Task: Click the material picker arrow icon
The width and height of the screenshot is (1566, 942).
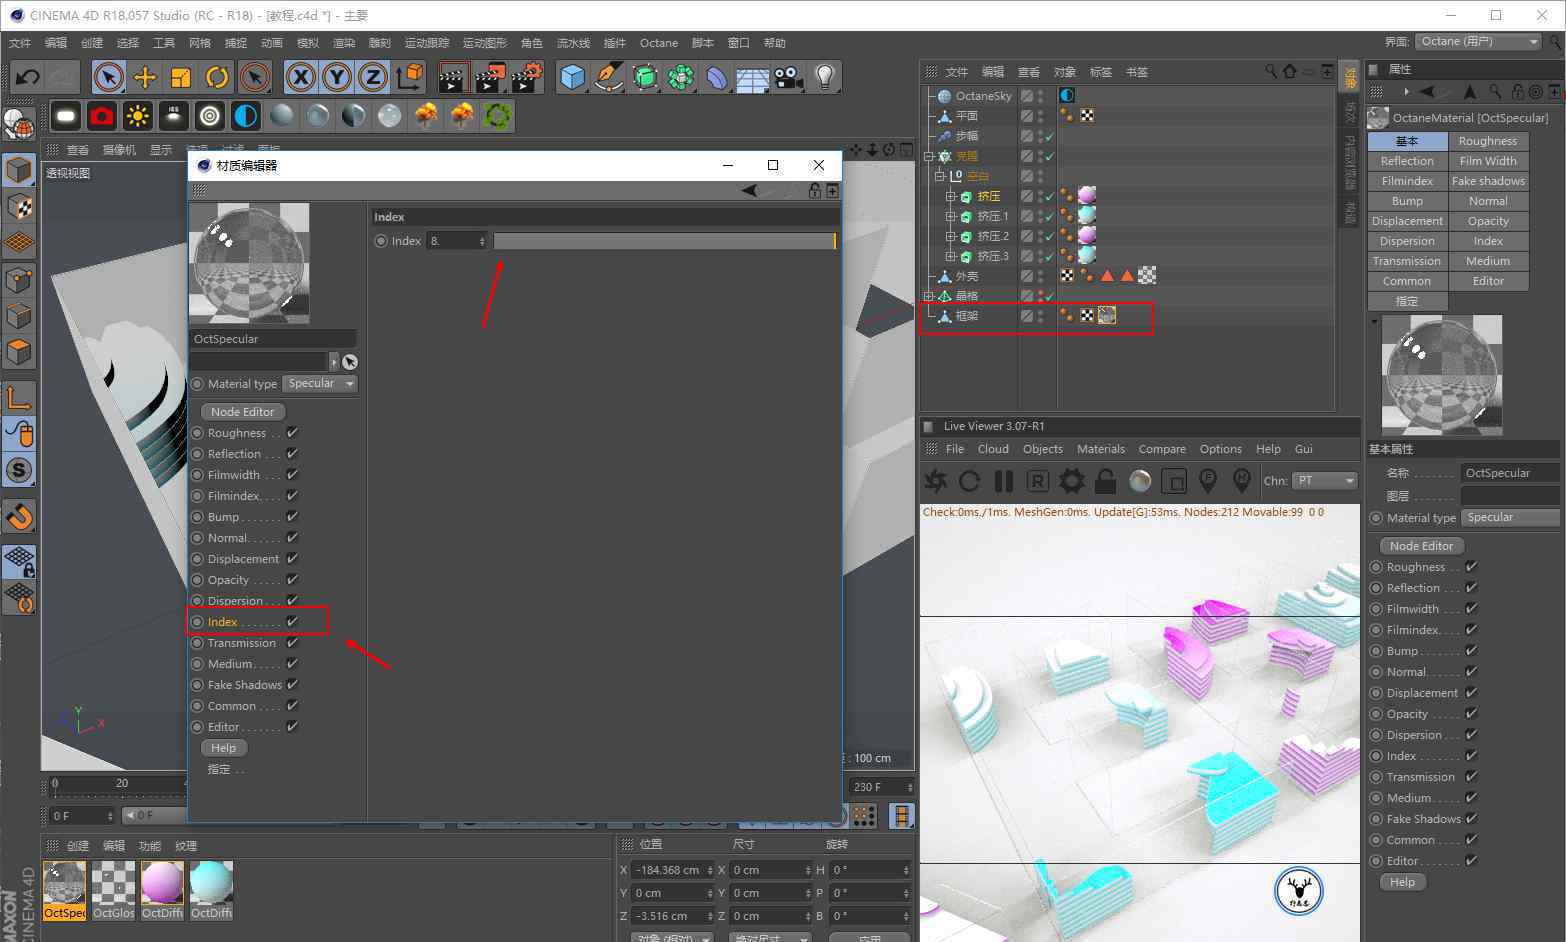Action: [350, 362]
